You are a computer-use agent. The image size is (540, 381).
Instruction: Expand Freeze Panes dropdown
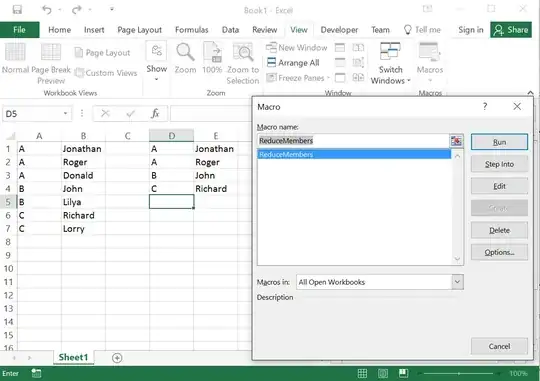pyautogui.click(x=298, y=78)
